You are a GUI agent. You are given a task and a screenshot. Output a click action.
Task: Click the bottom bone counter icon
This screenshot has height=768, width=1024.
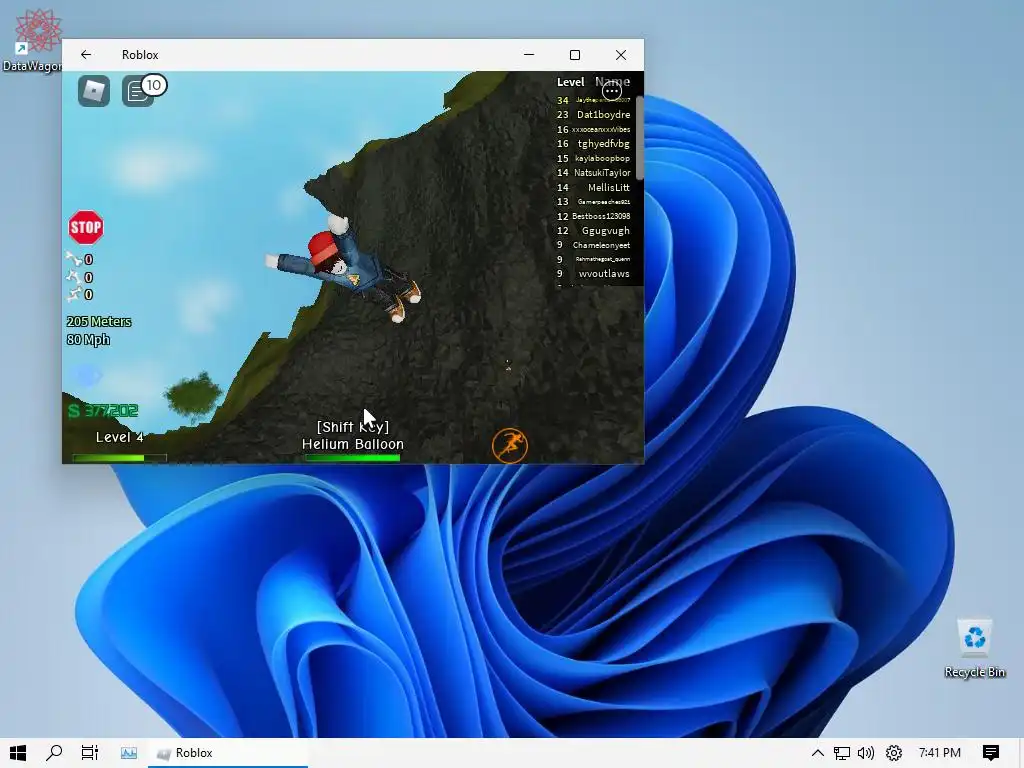tap(74, 295)
